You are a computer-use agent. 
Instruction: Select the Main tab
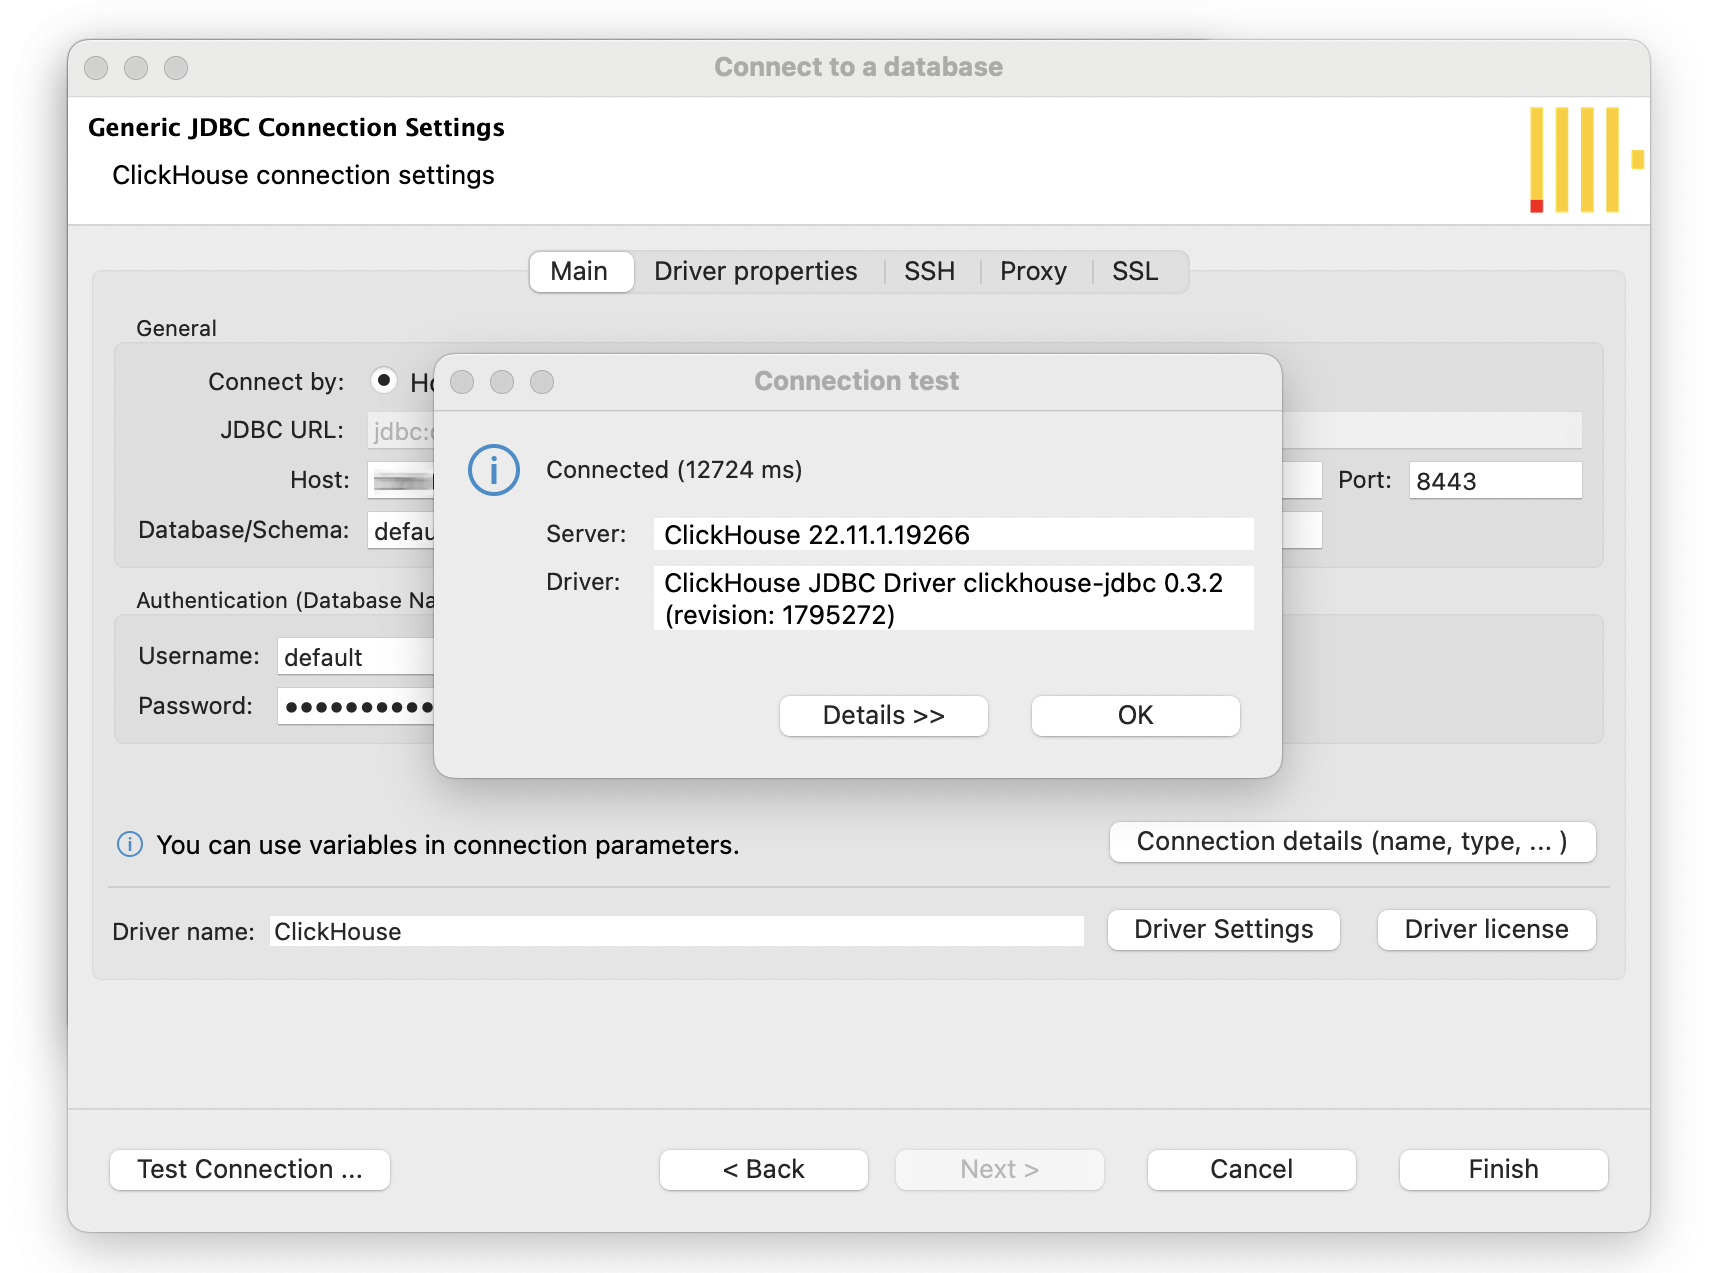pos(580,271)
